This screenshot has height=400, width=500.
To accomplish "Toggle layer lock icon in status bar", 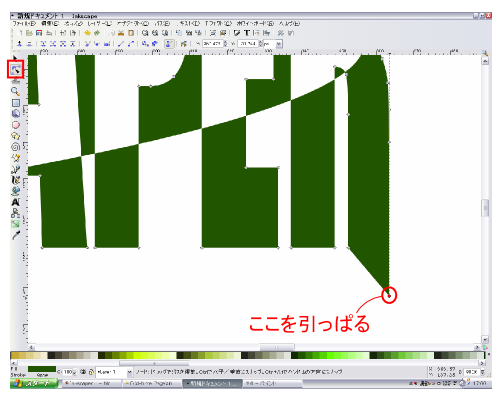I will [x=91, y=372].
